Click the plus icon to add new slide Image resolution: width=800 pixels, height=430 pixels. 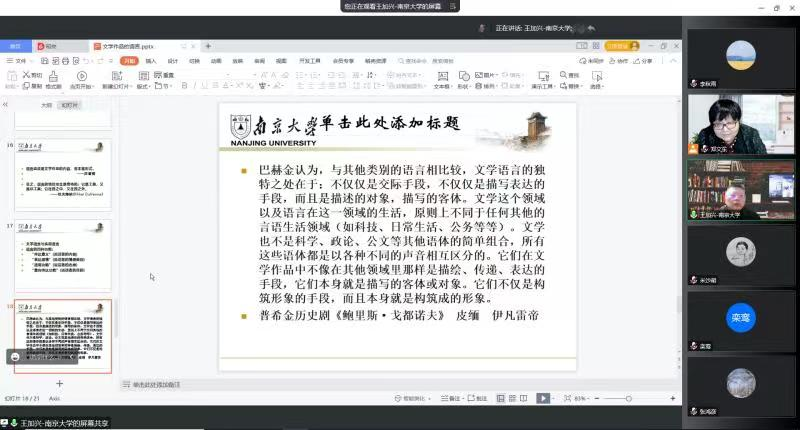59,383
